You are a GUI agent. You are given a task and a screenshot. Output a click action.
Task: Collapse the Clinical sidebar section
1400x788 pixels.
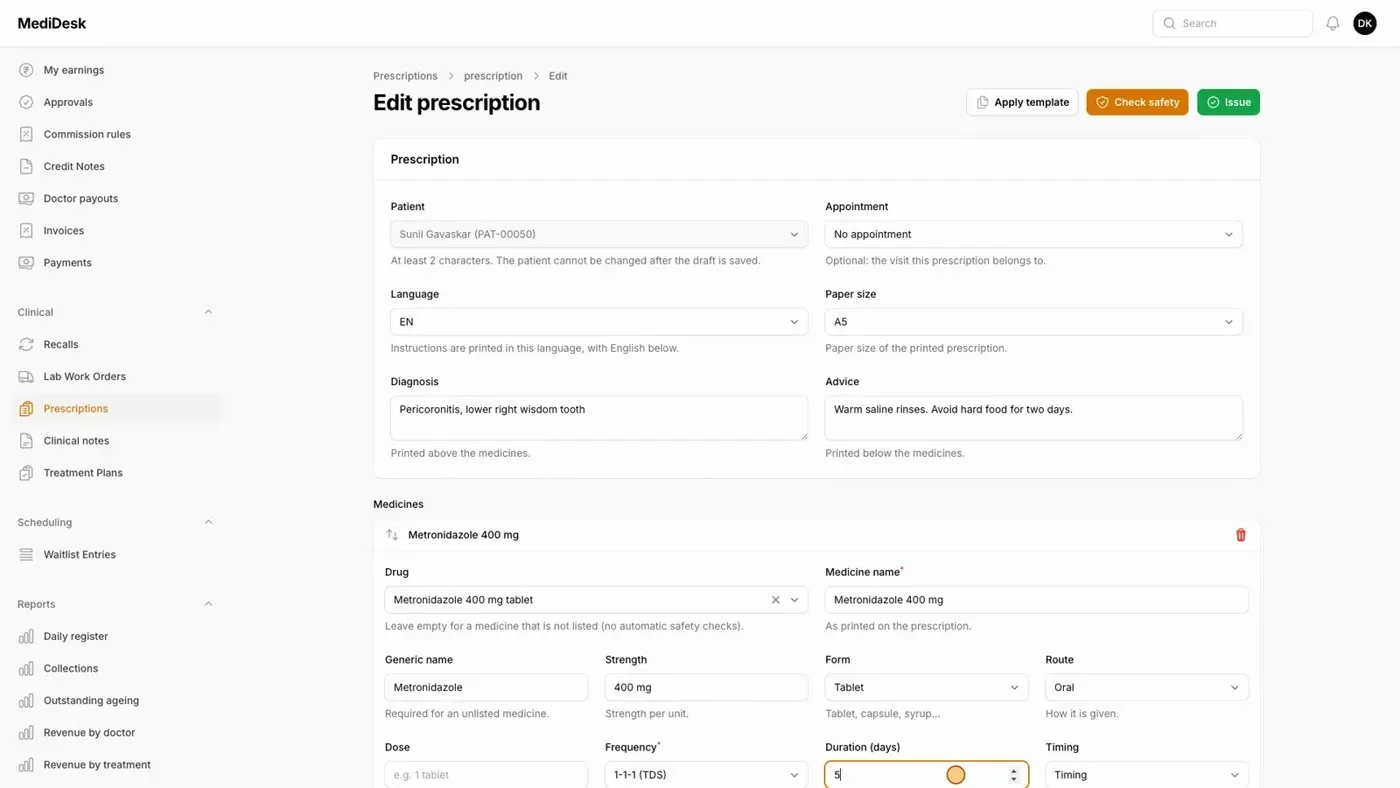point(208,312)
